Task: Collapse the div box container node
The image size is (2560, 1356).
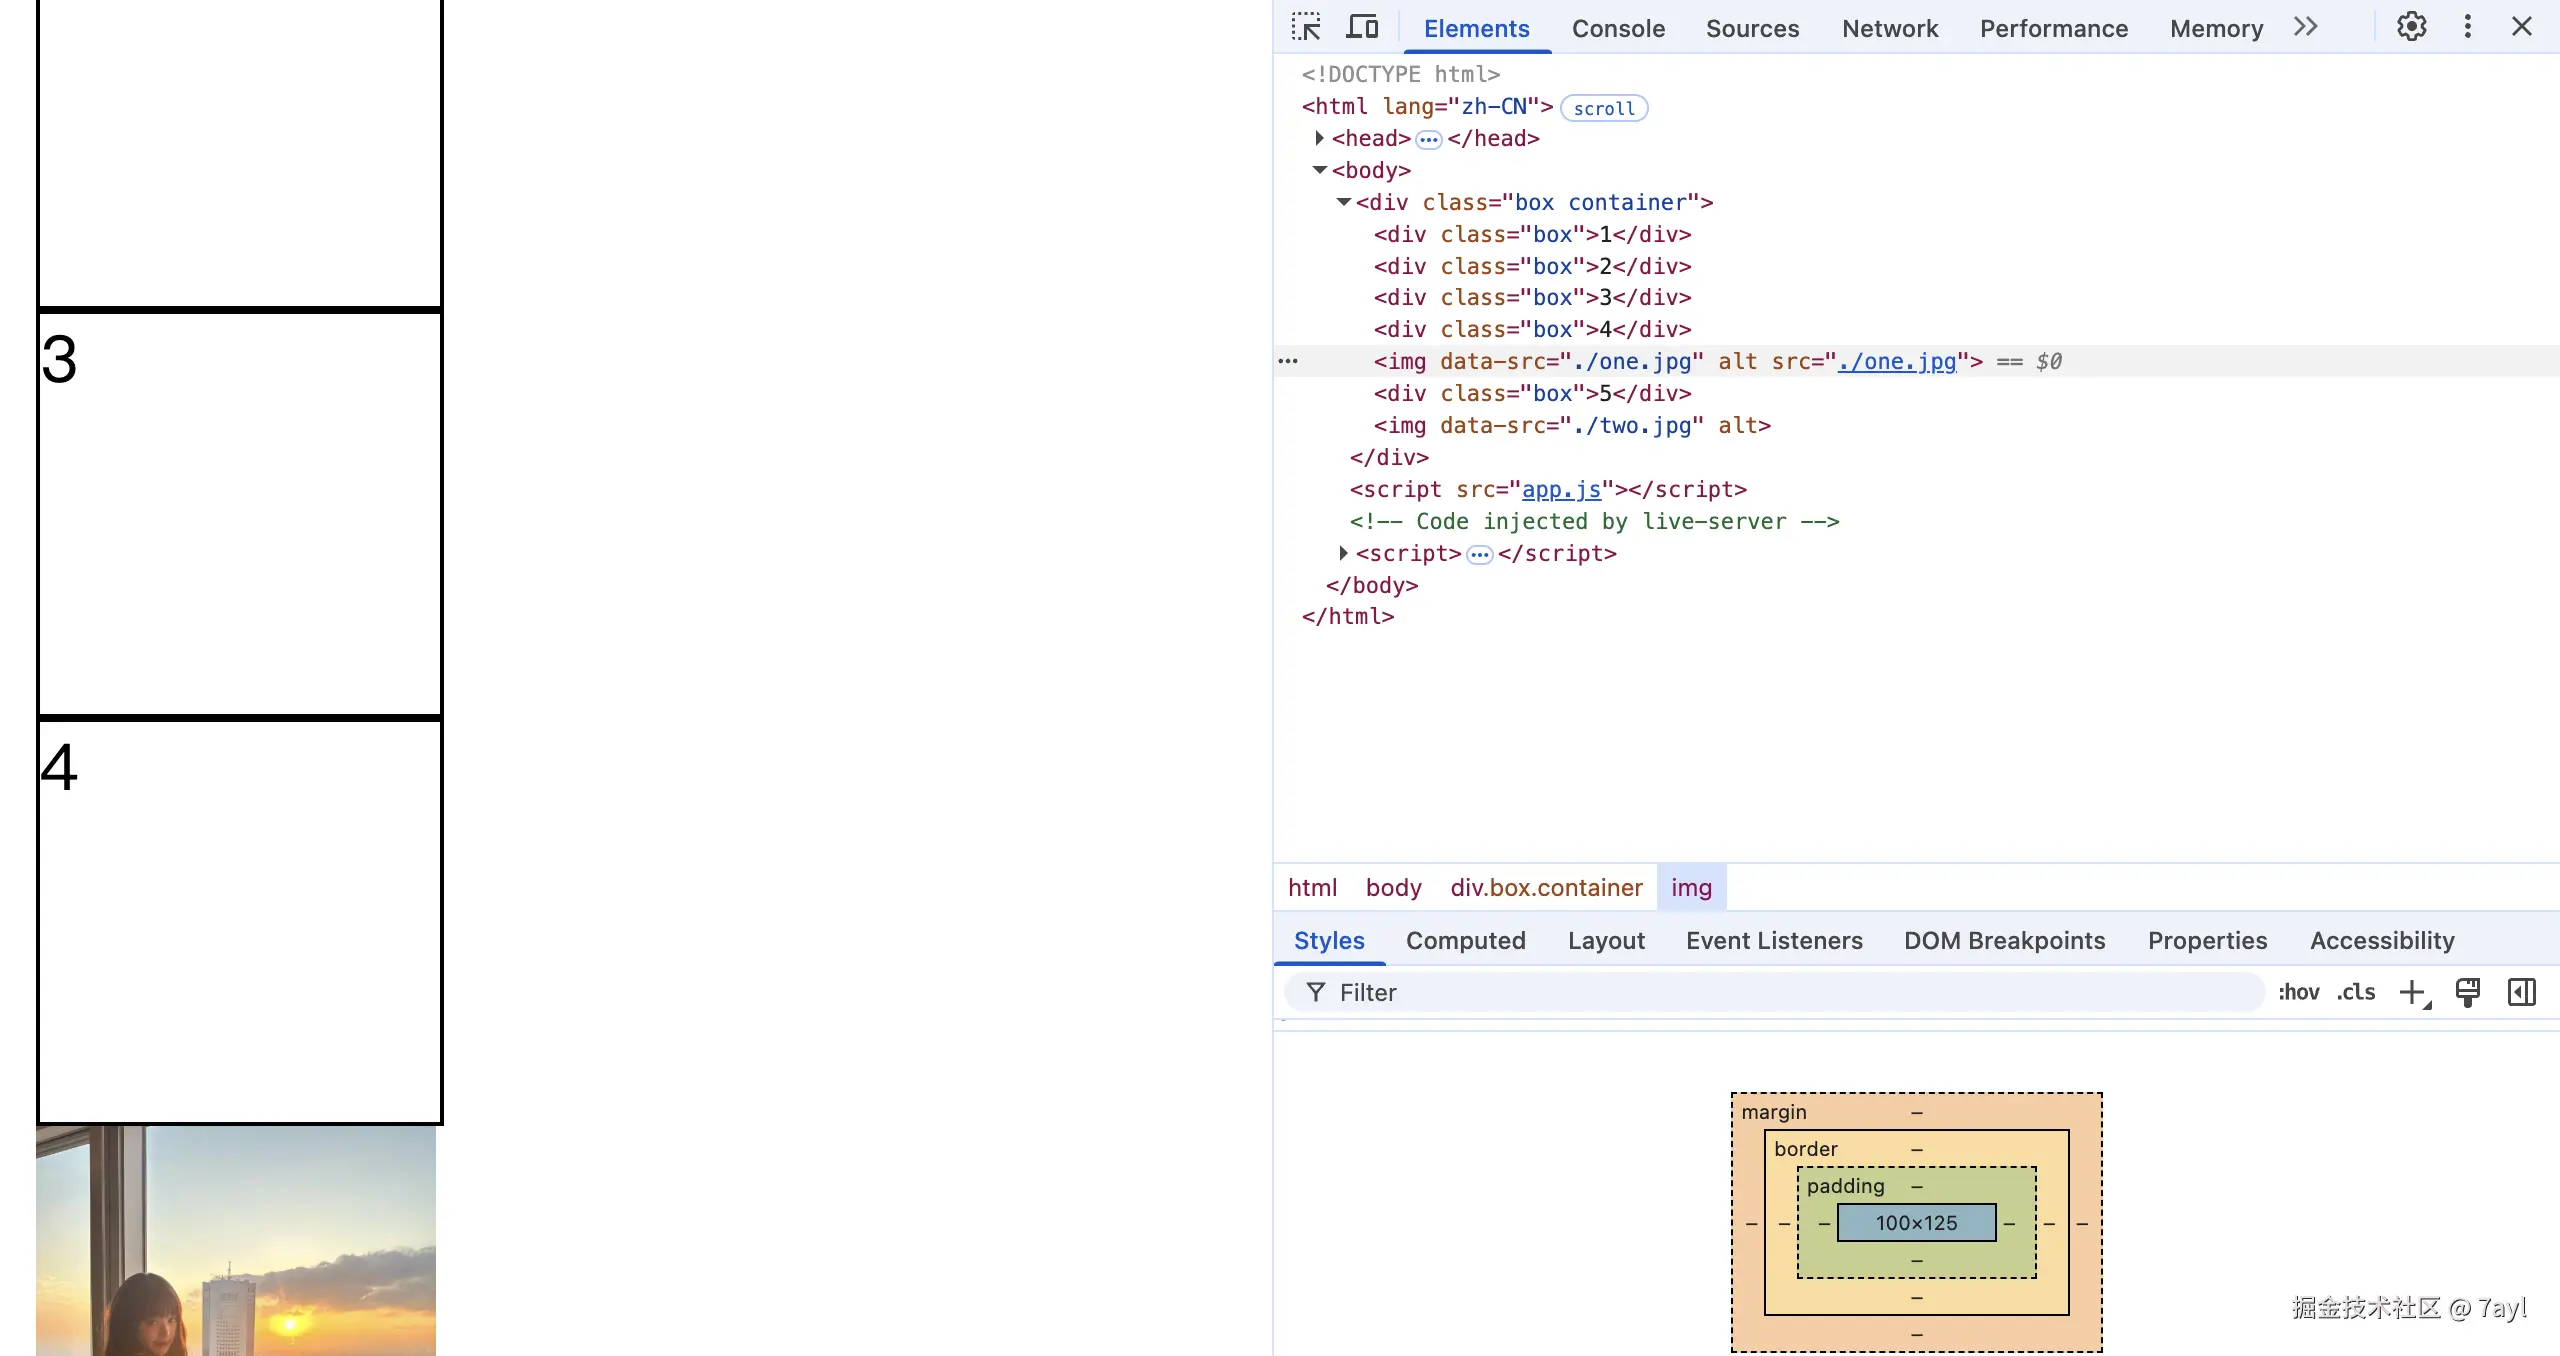Action: click(x=1343, y=202)
